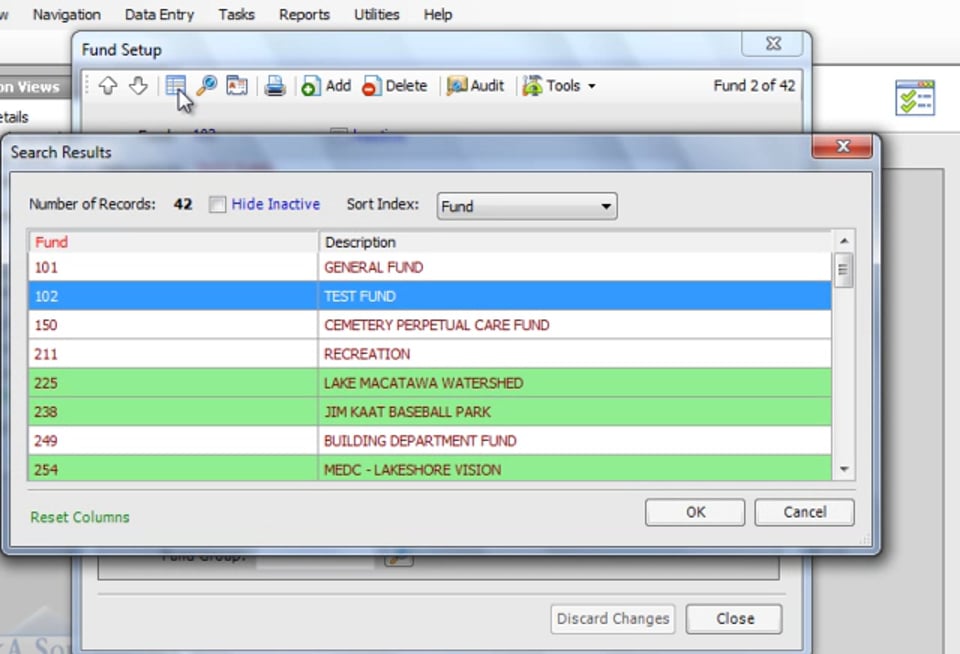Image resolution: width=960 pixels, height=654 pixels.
Task: Click the Hide Inactive label link
Action: coord(276,204)
